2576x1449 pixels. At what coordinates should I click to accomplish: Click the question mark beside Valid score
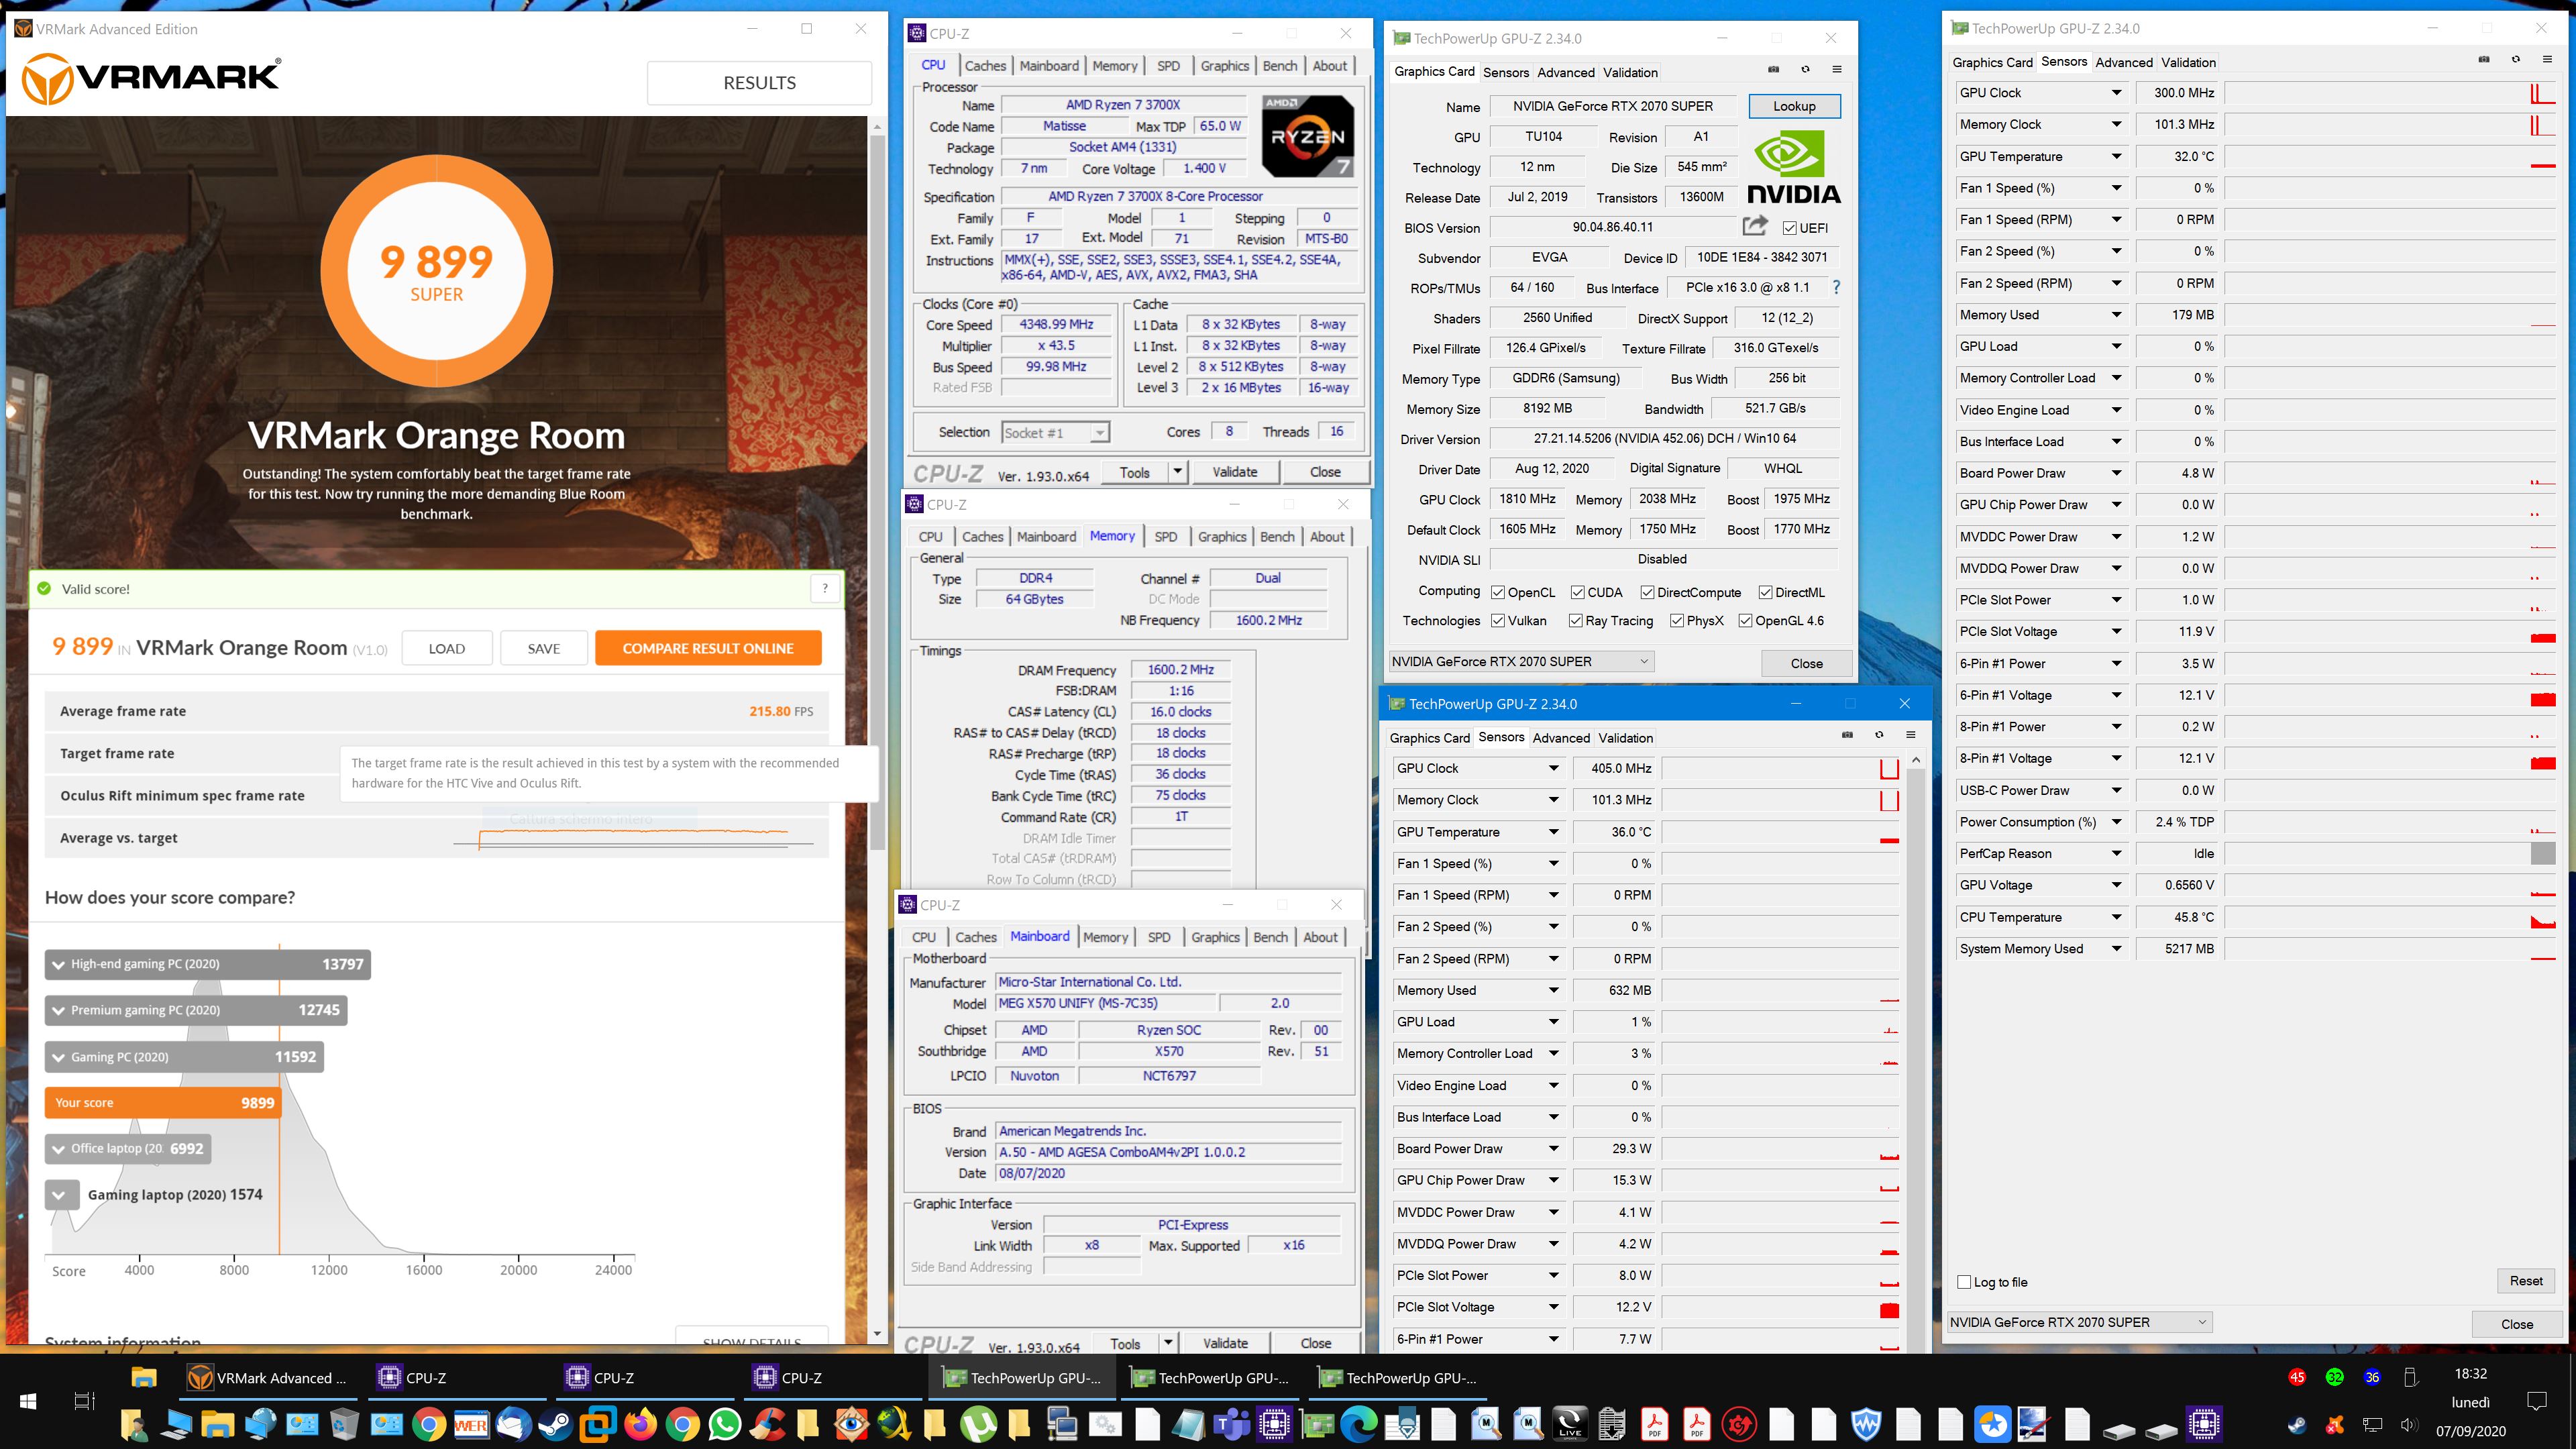[x=825, y=588]
